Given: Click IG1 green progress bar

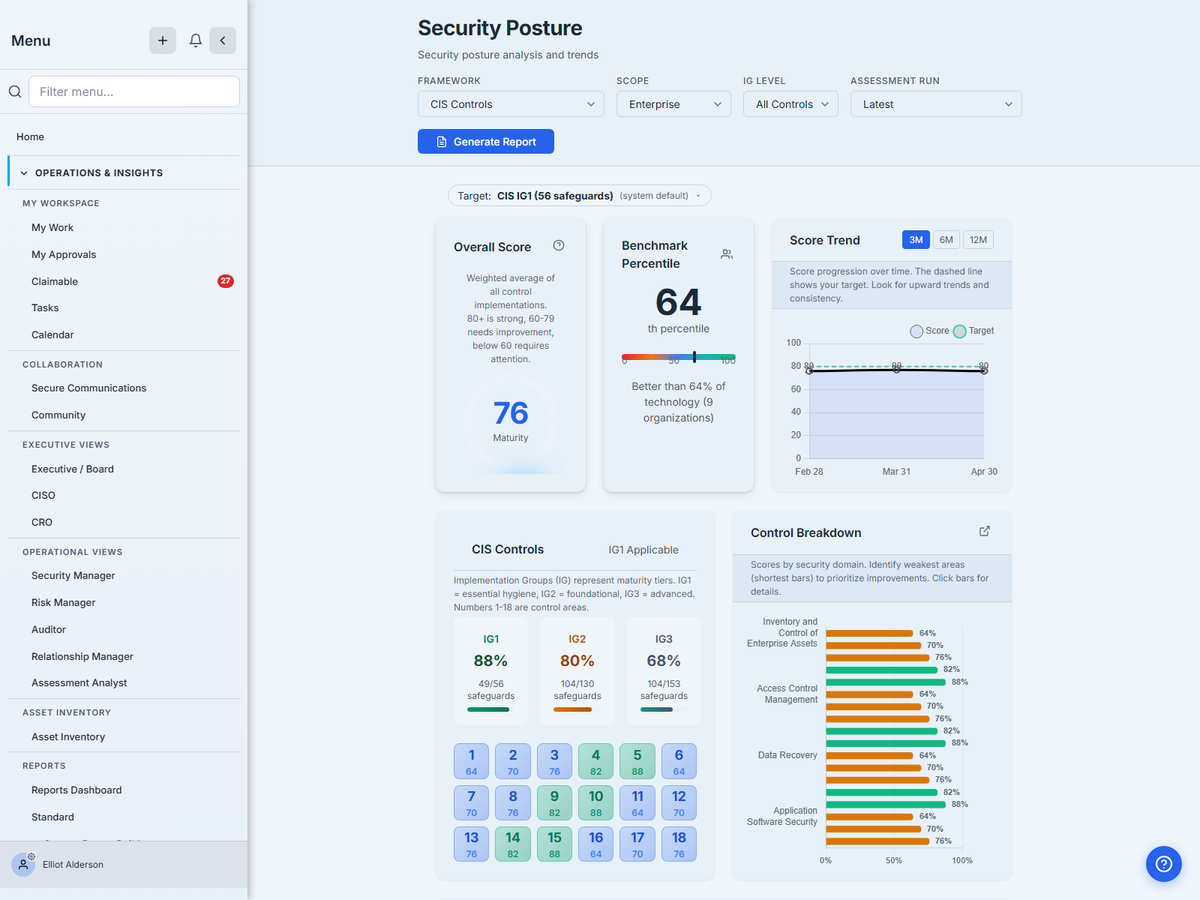Looking at the screenshot, I should pyautogui.click(x=488, y=710).
